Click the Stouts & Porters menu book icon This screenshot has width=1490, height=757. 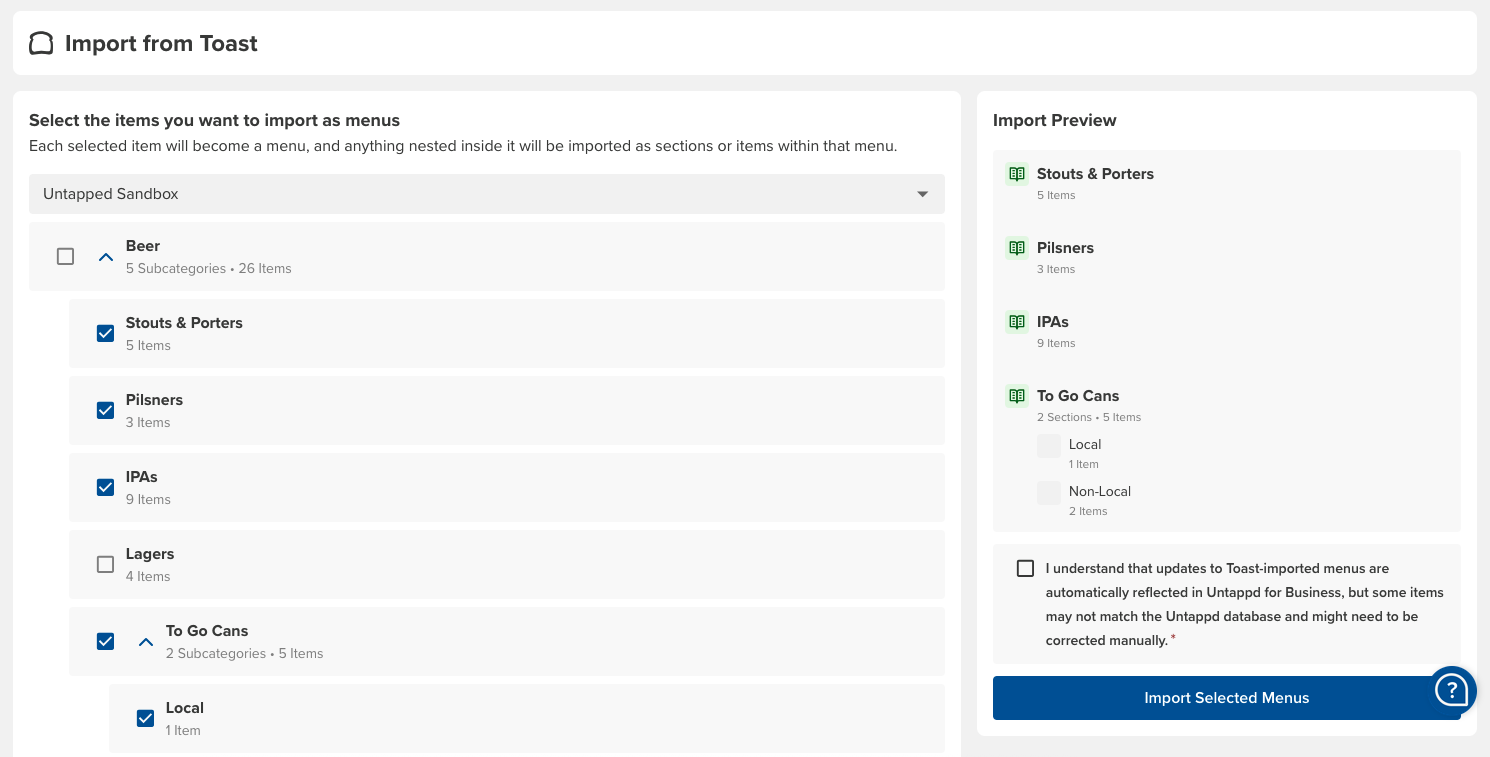point(1017,174)
